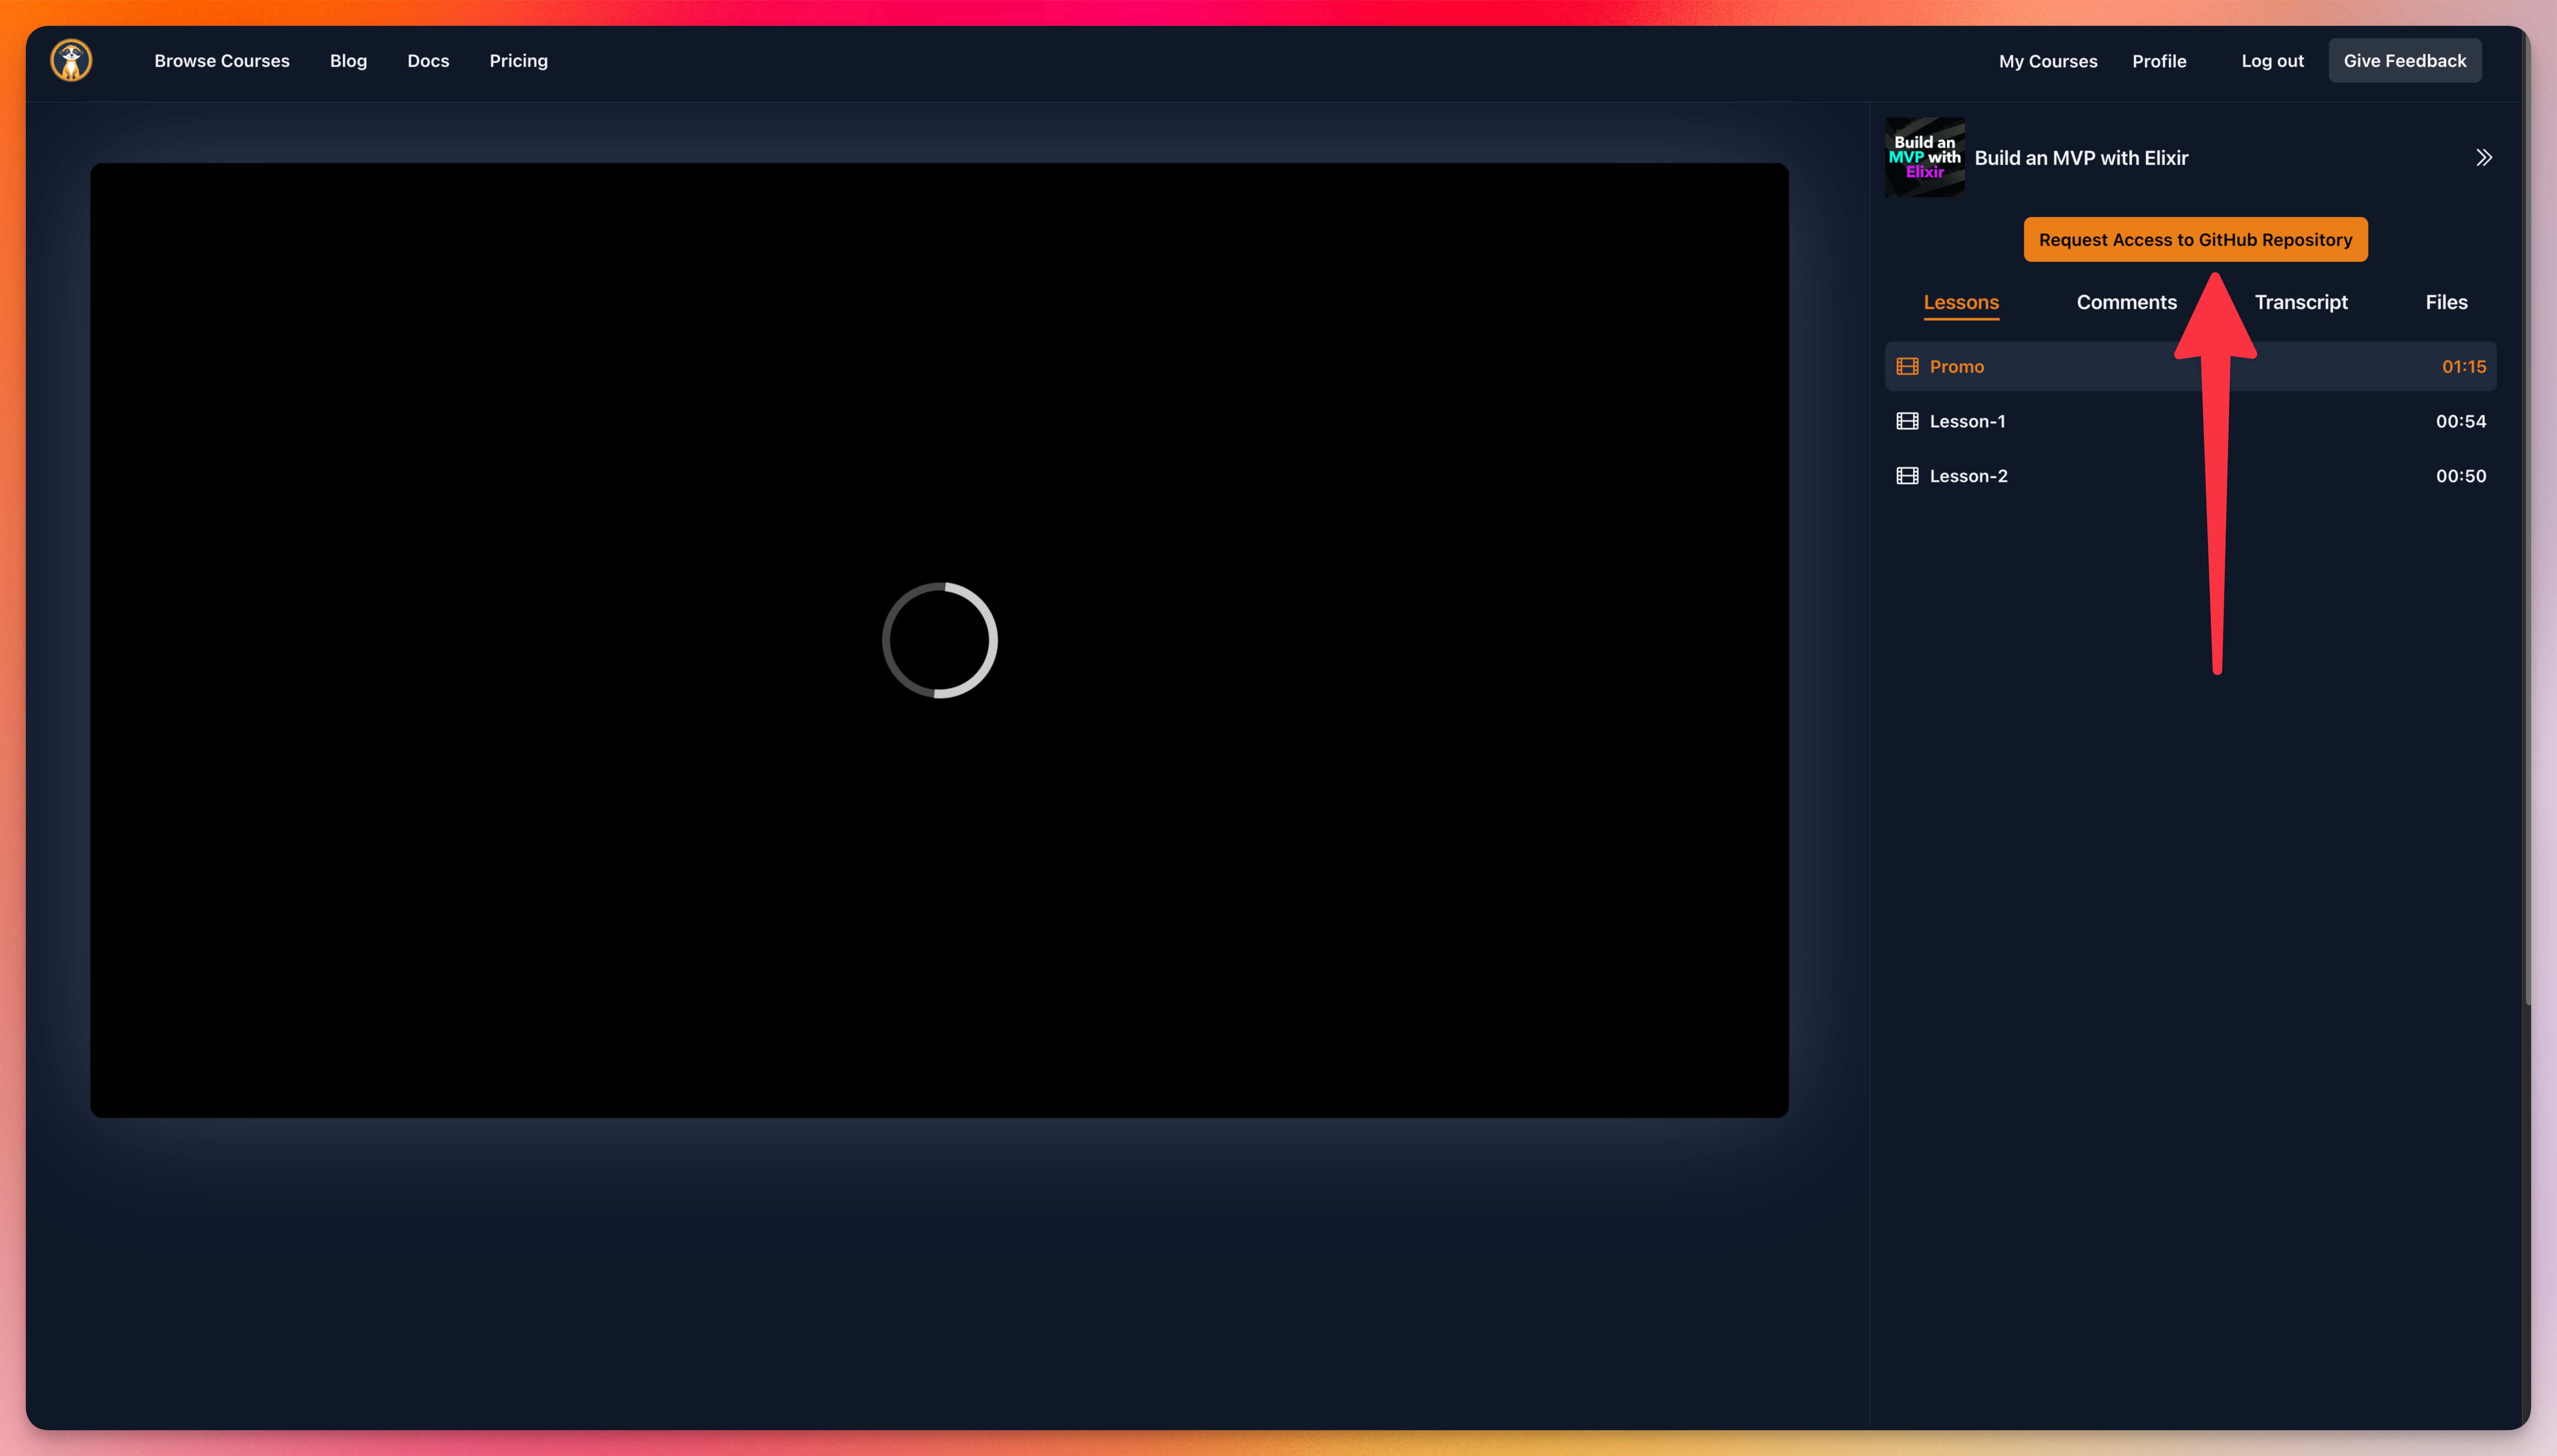Click Log out in the header
This screenshot has height=1456, width=2557.
pyautogui.click(x=2271, y=61)
